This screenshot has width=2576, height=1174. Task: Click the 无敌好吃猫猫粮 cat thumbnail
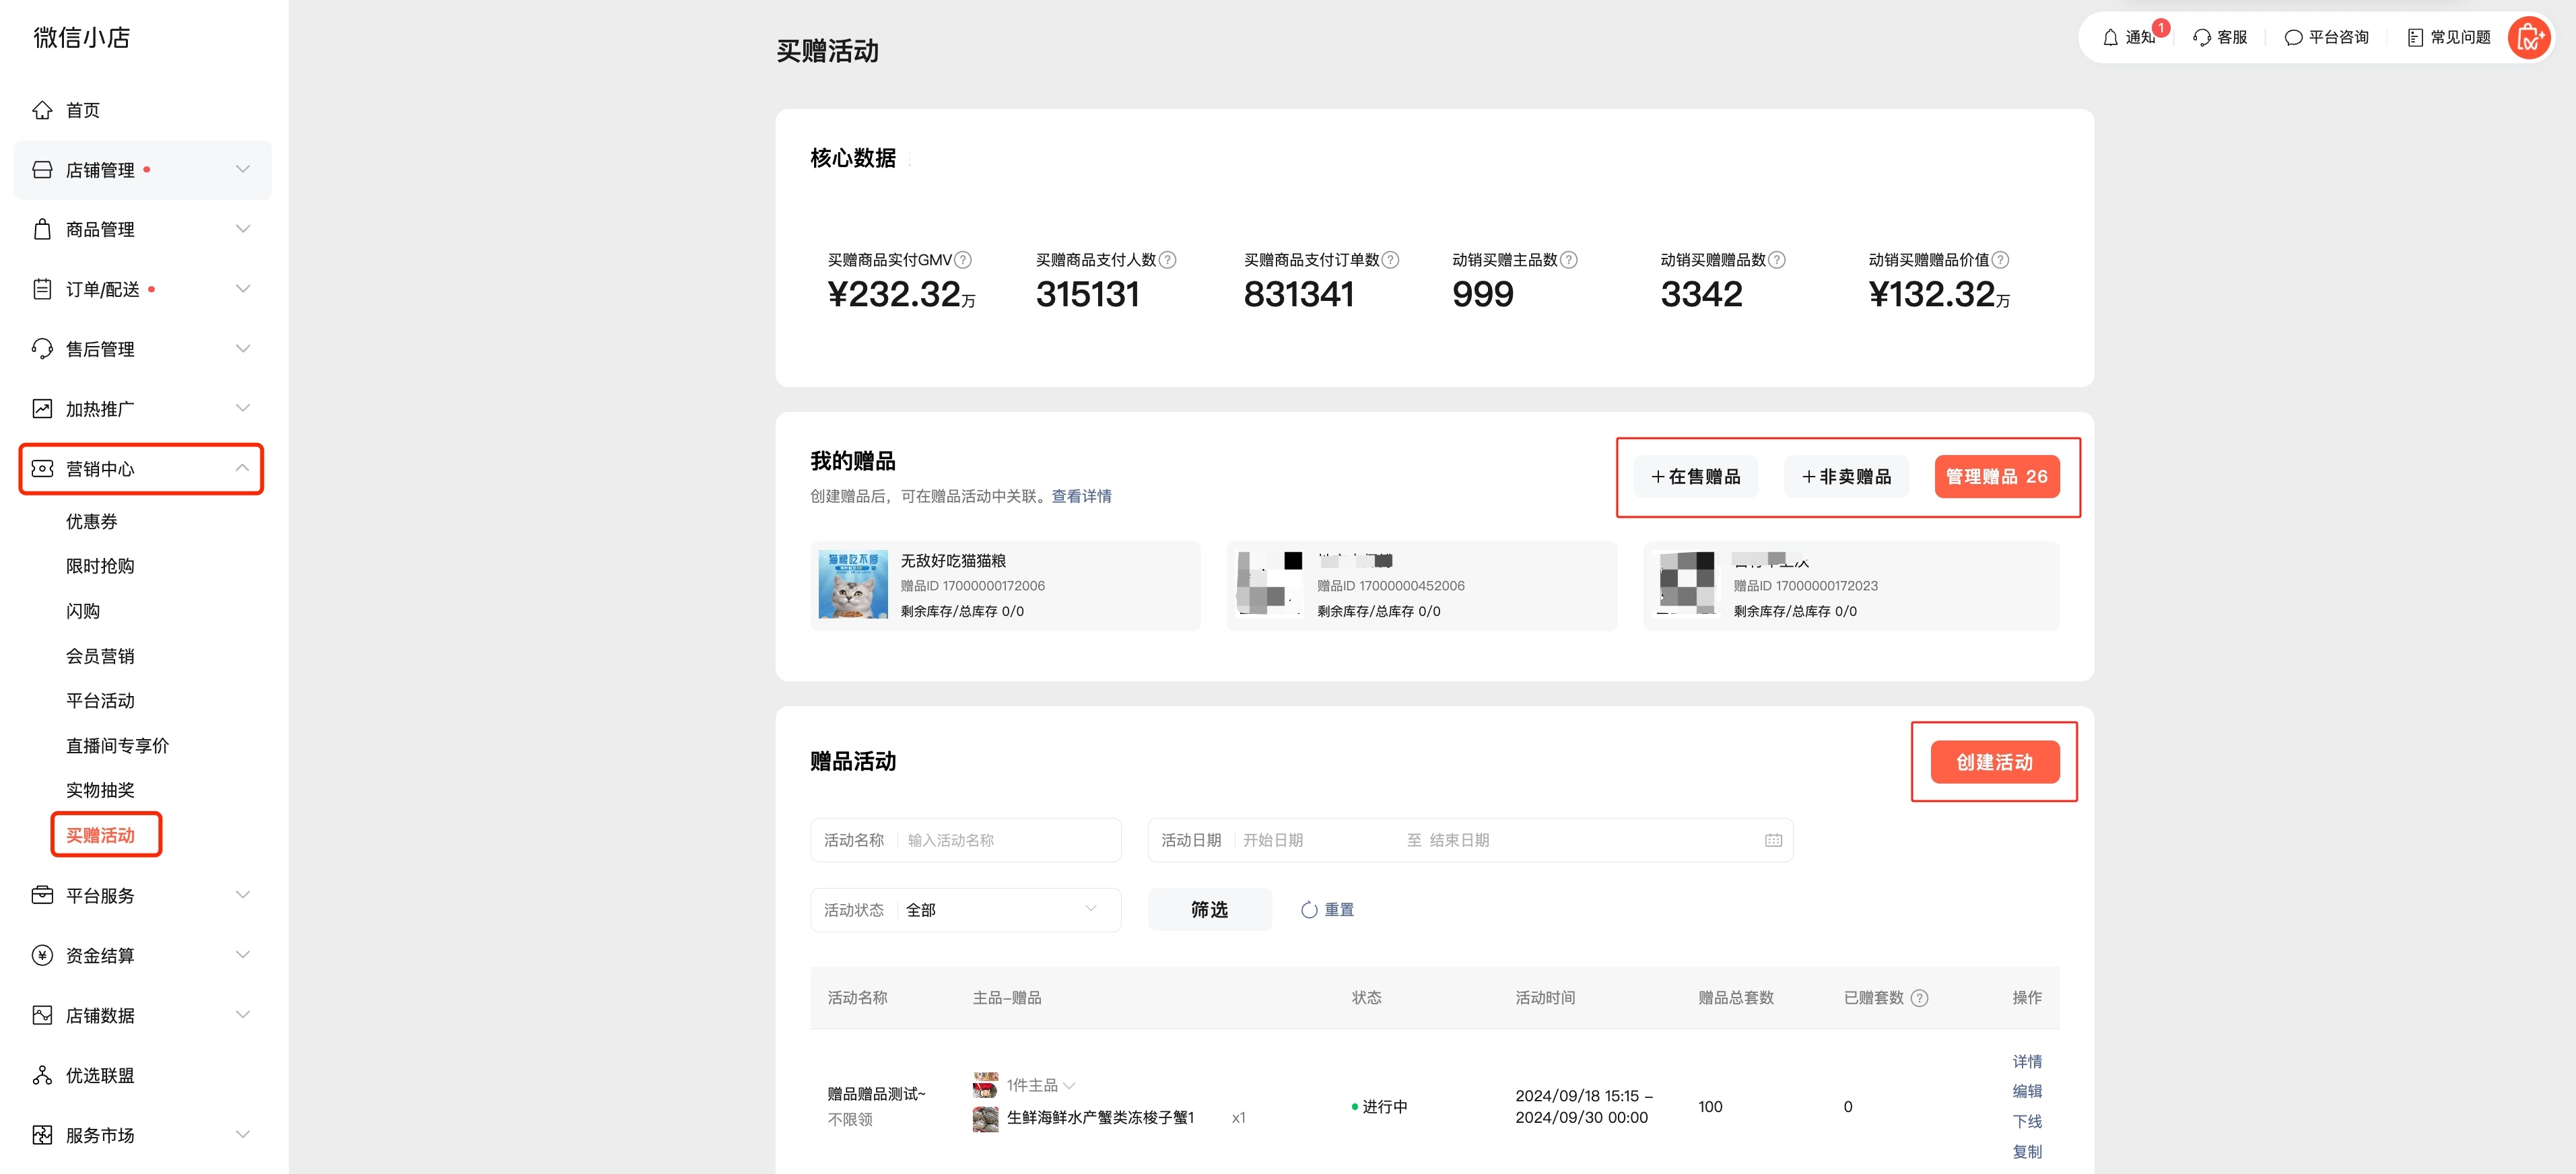click(853, 585)
